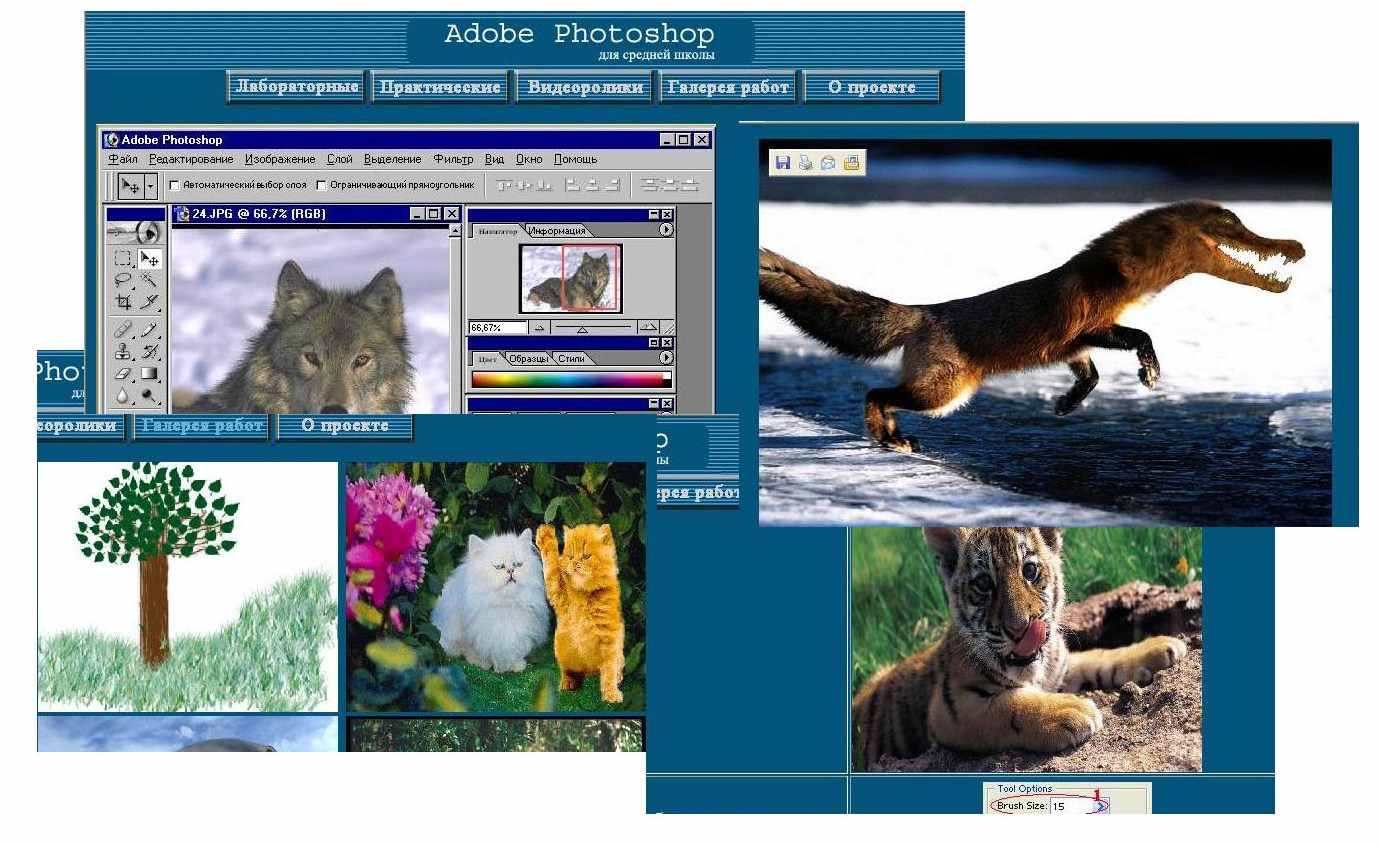Switch to the Навигатор palette tab

497,231
